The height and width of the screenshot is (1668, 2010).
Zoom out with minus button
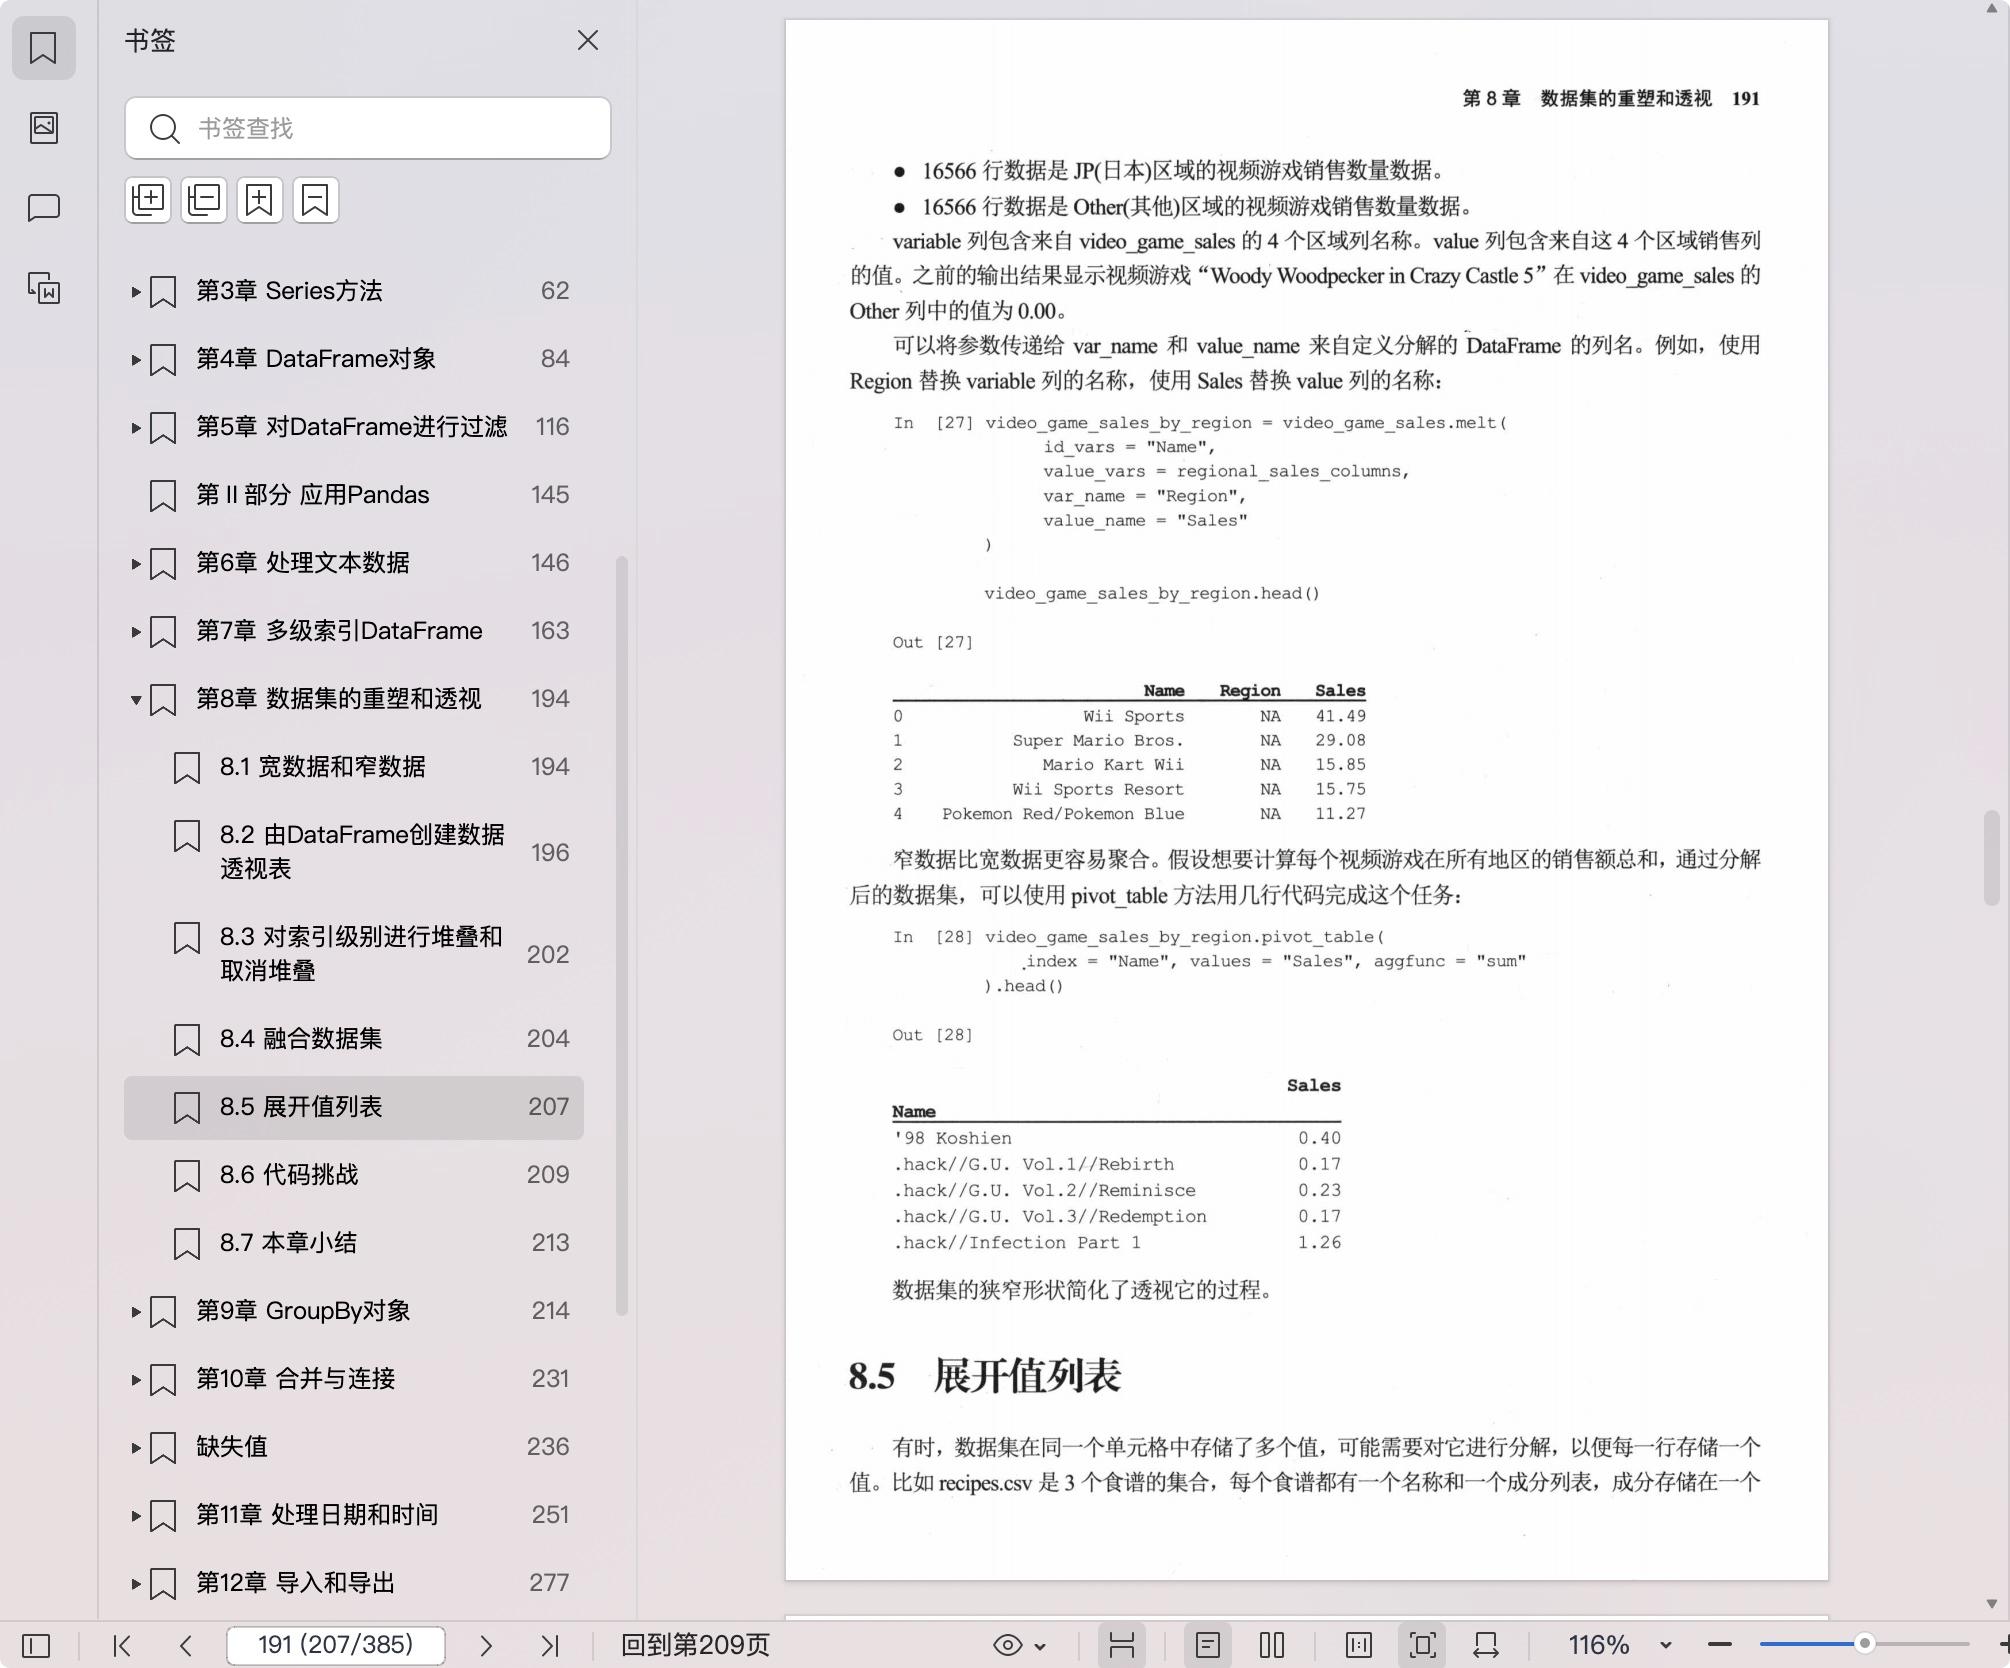click(x=1720, y=1645)
